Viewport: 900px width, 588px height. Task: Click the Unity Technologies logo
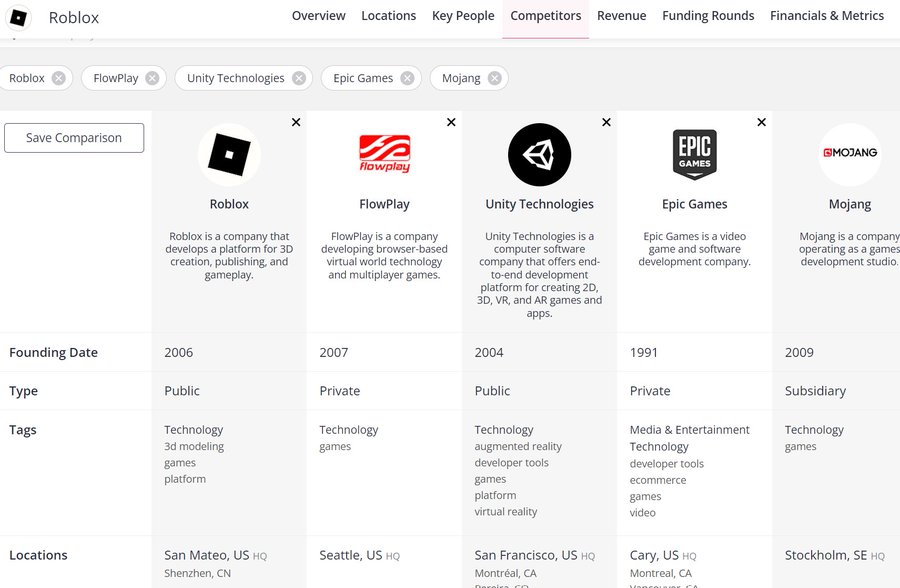coord(540,154)
